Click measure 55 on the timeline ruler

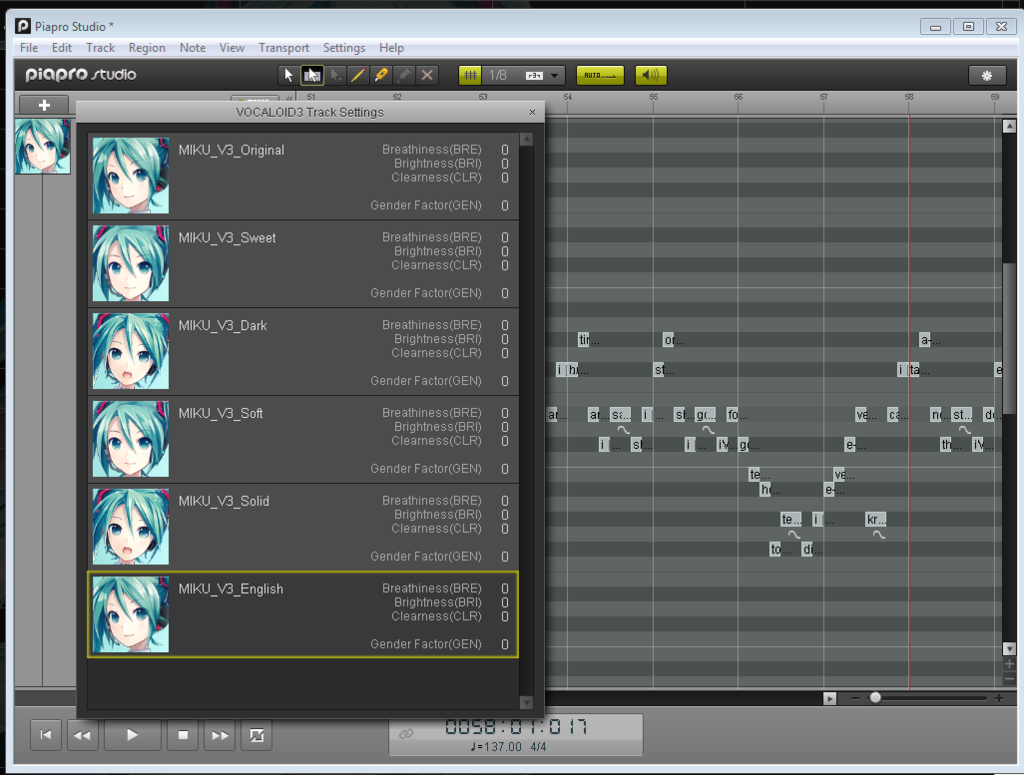click(654, 97)
